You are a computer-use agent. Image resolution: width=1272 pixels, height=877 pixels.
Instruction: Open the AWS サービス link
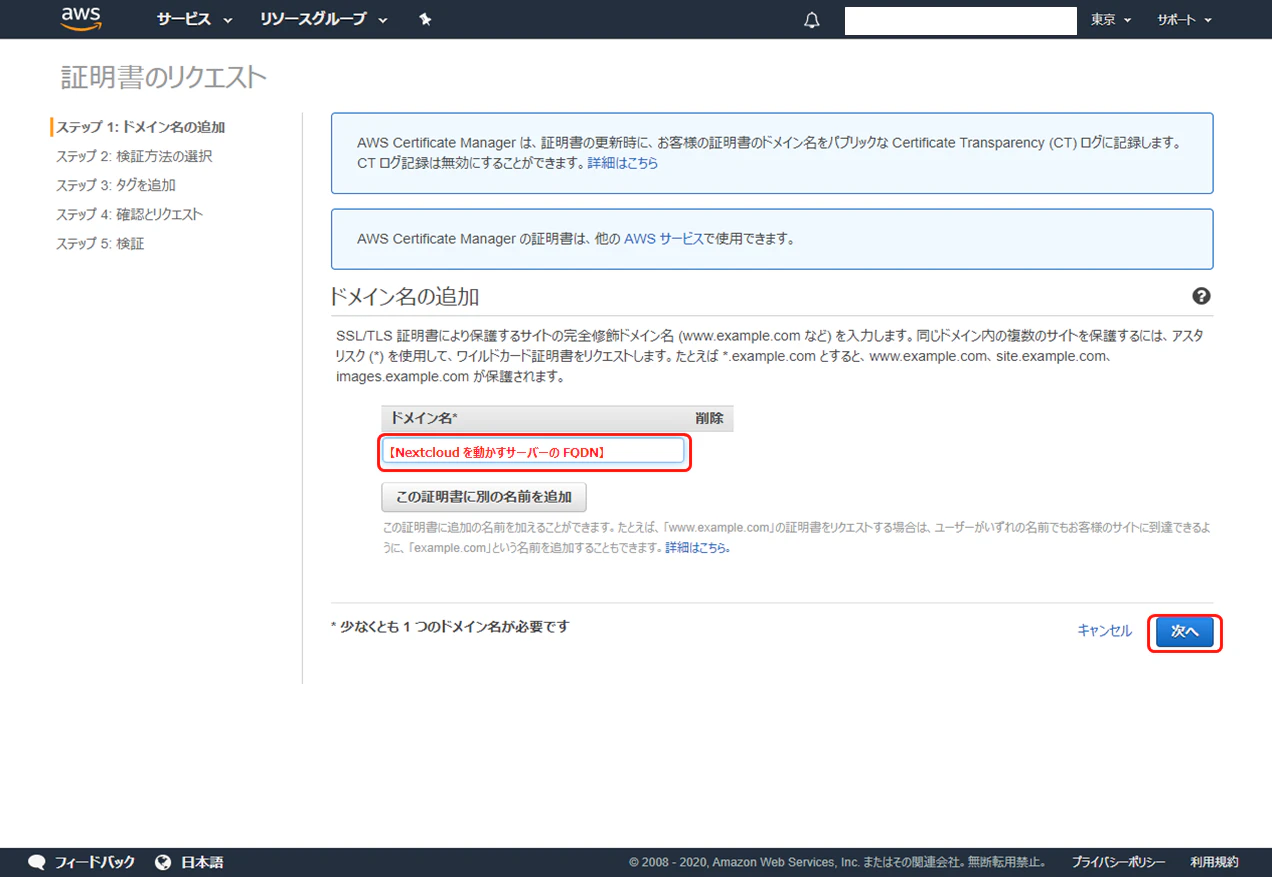pos(663,239)
